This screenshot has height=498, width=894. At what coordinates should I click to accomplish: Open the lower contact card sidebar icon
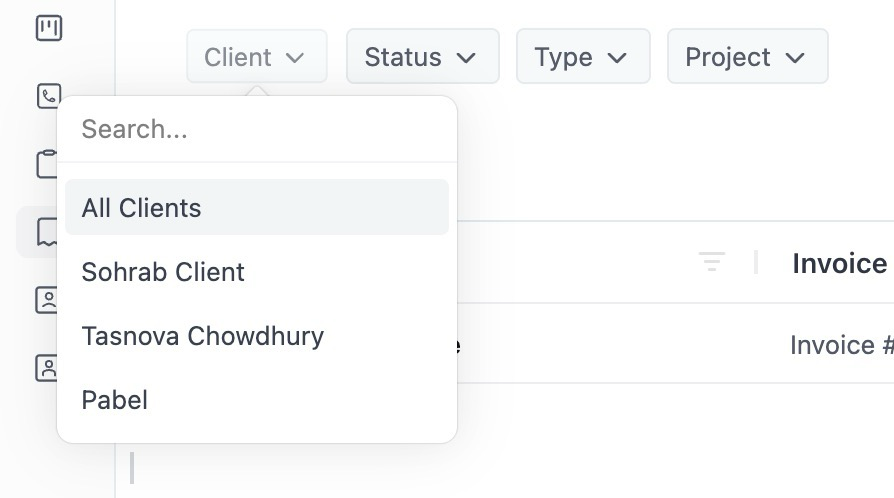[x=47, y=368]
